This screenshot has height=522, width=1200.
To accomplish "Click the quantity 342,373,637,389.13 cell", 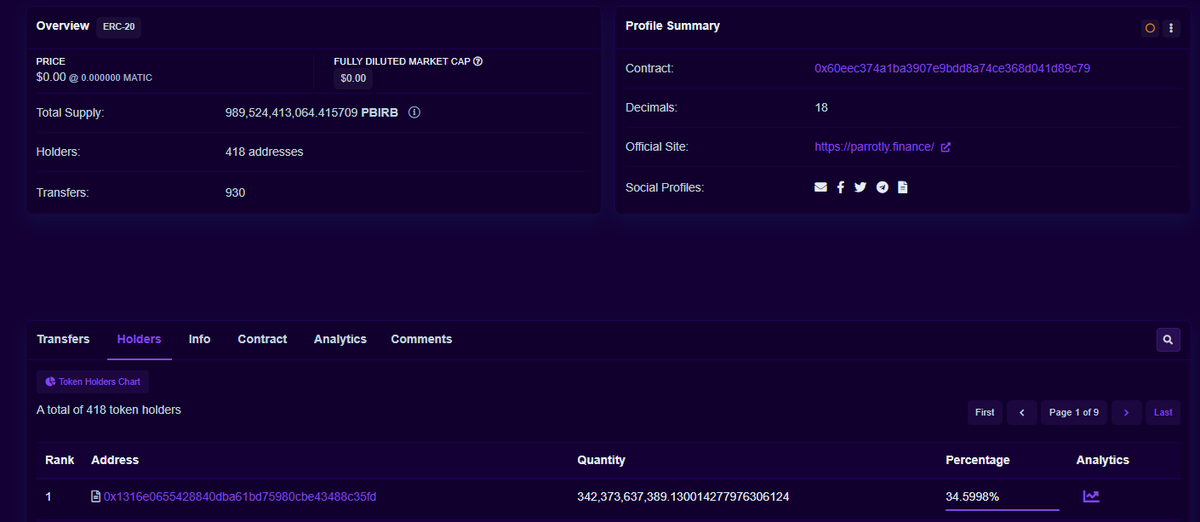I will pos(684,496).
